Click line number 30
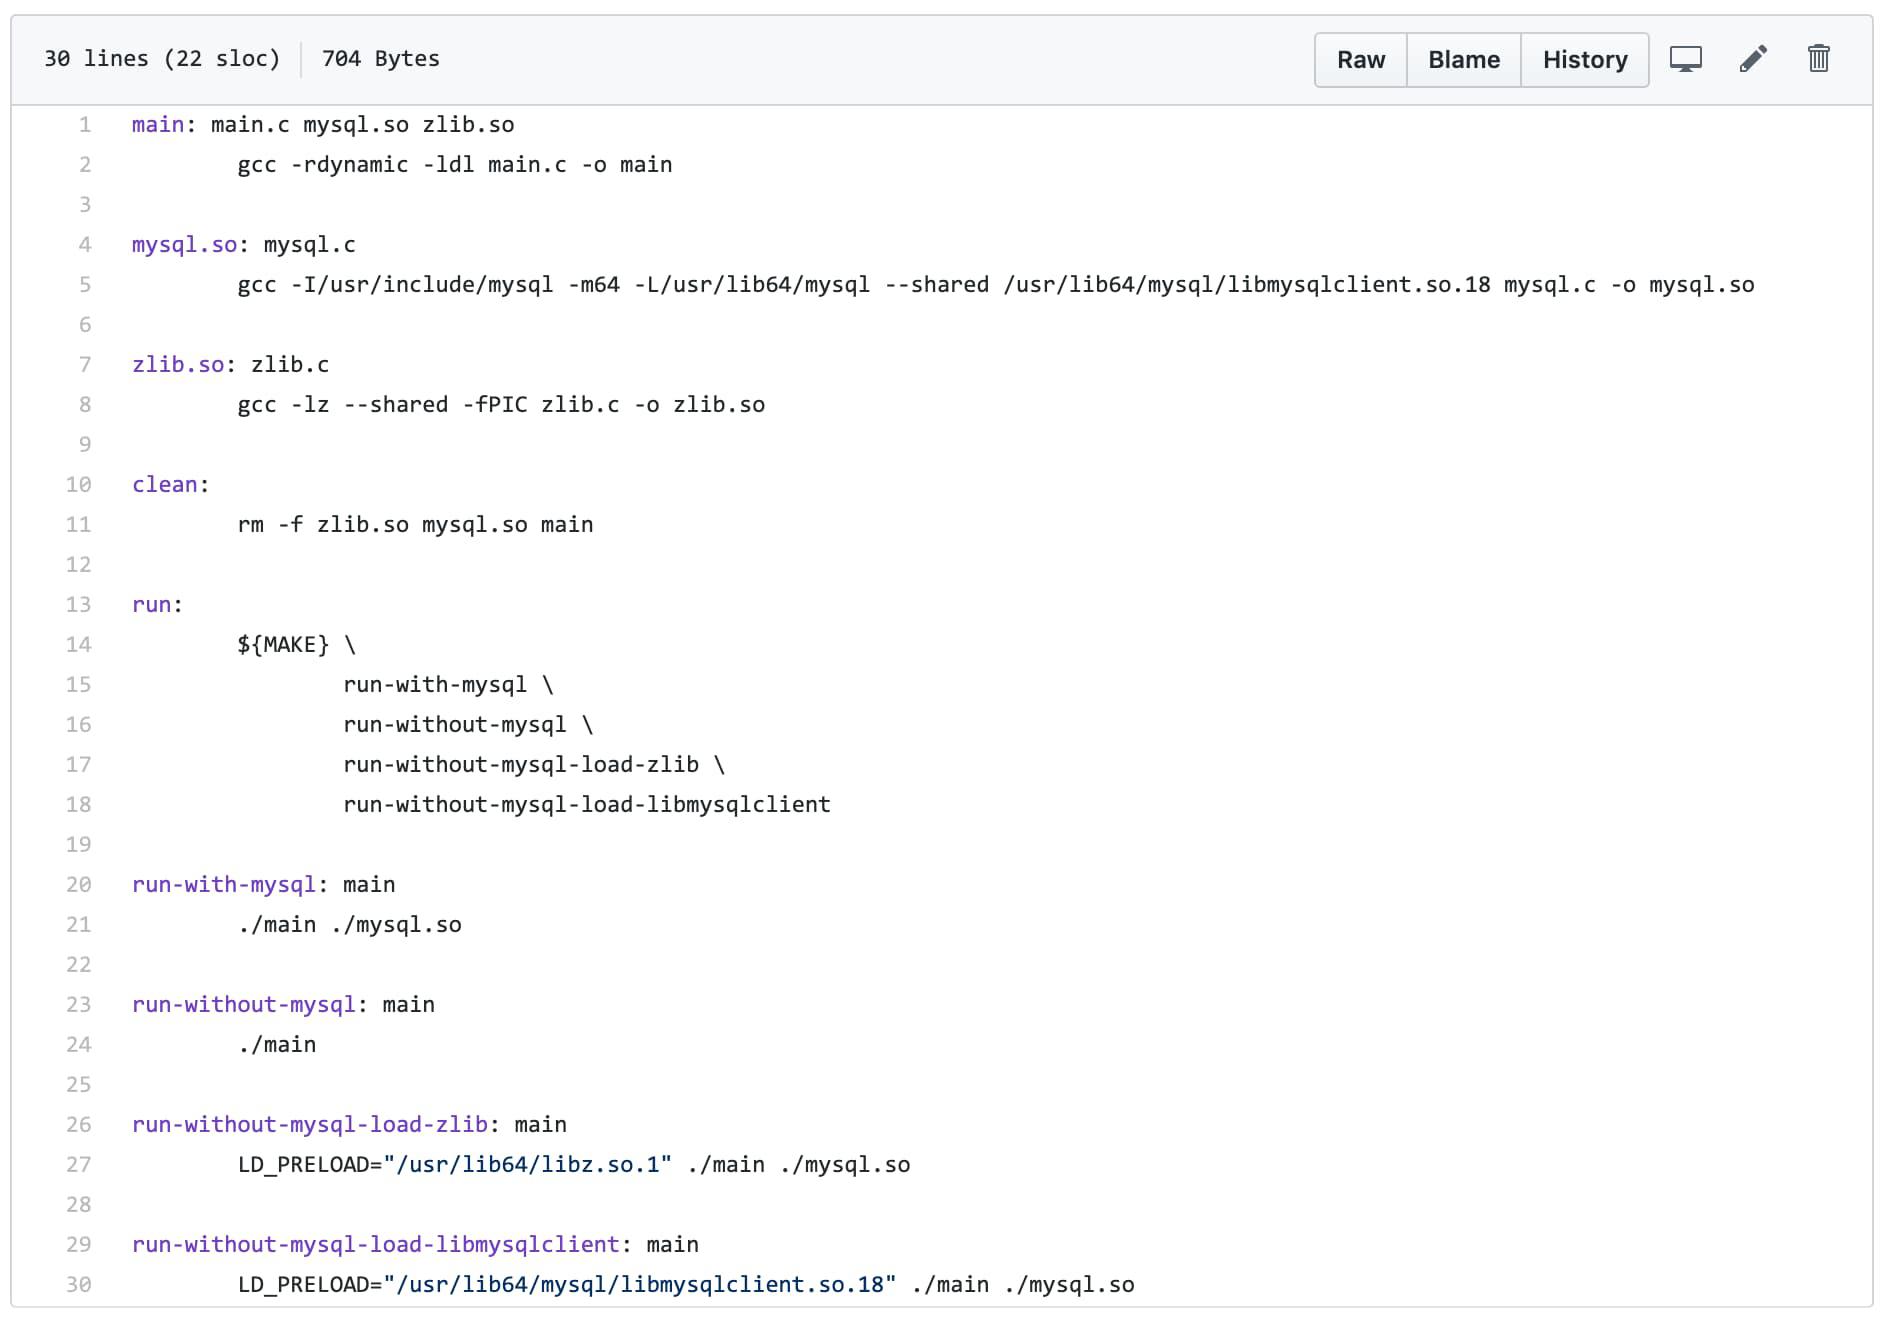This screenshot has width=1894, height=1322. tap(79, 1285)
